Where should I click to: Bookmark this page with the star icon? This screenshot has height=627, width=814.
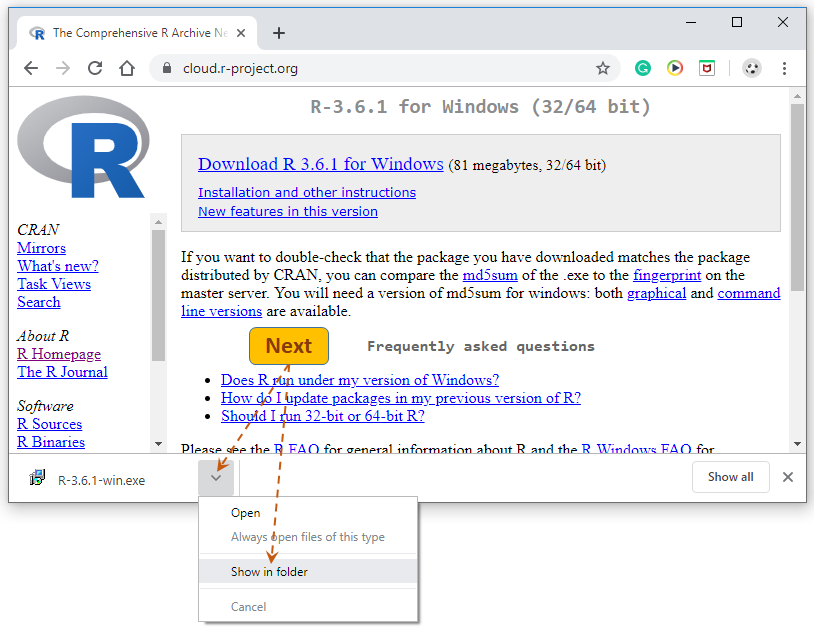[x=602, y=68]
